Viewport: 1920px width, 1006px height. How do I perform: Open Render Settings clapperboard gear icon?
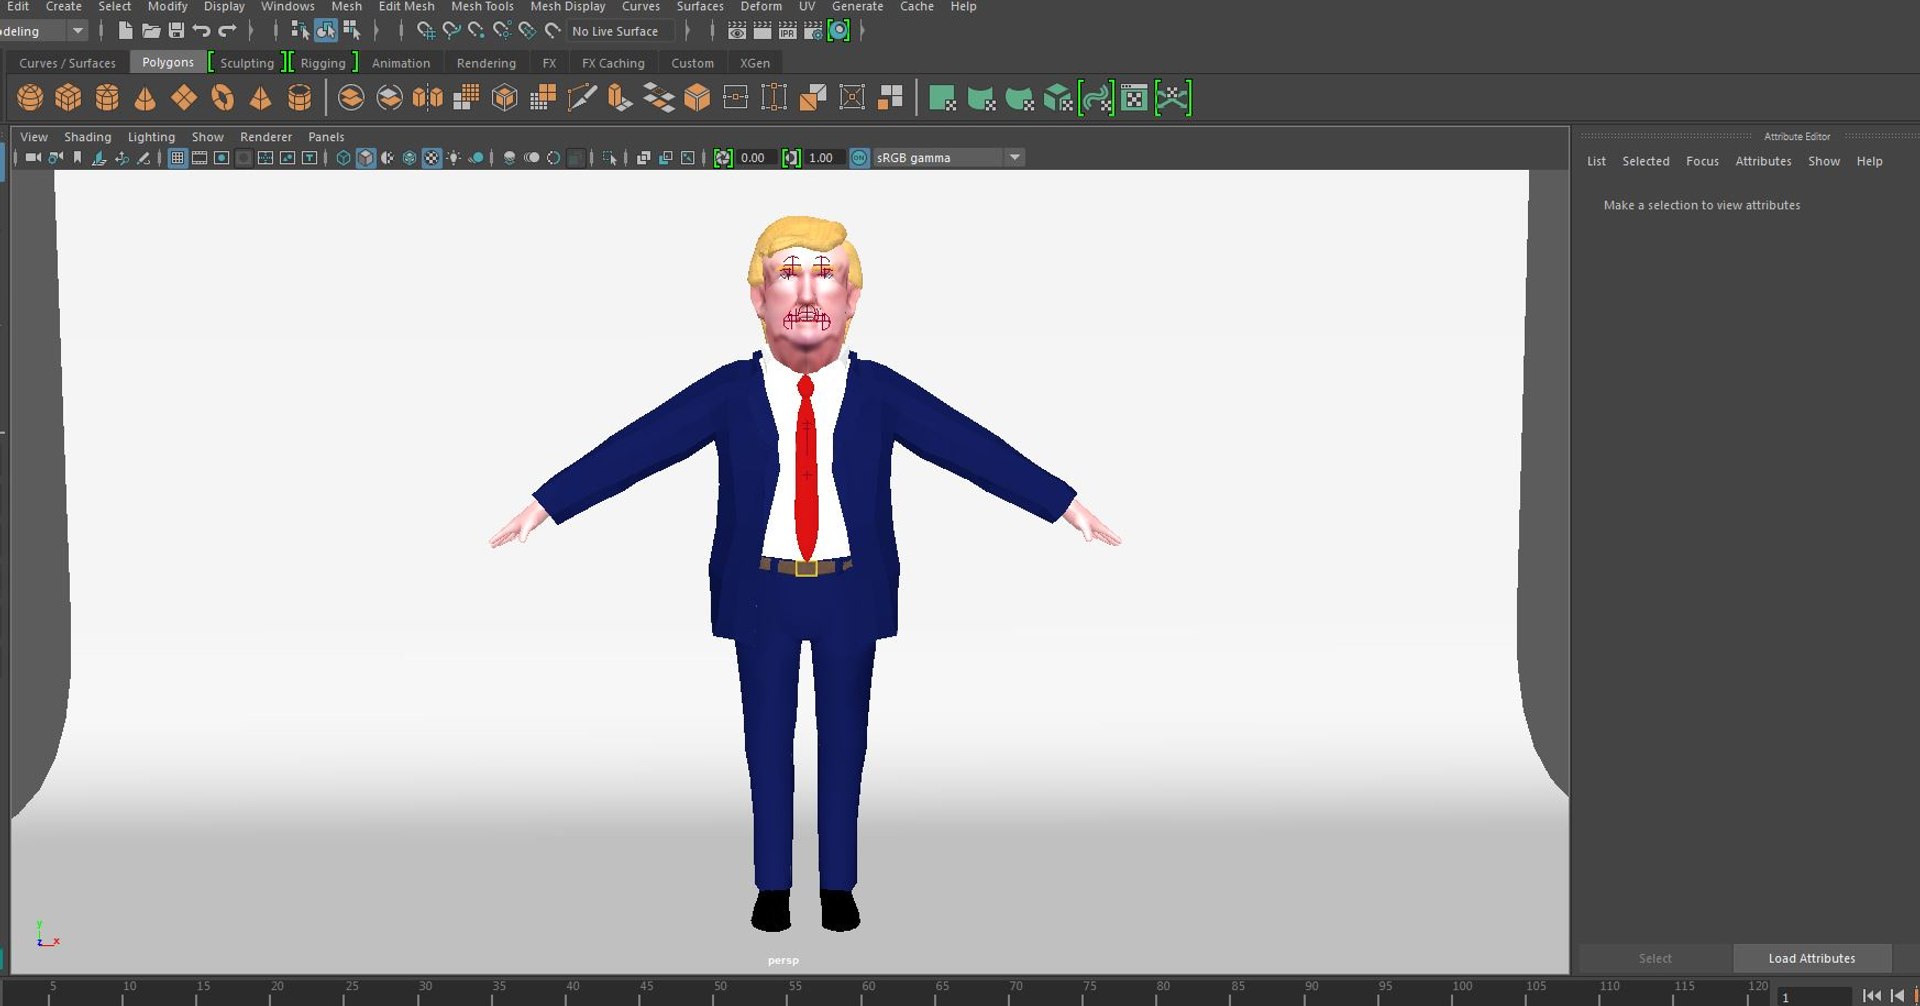click(813, 31)
